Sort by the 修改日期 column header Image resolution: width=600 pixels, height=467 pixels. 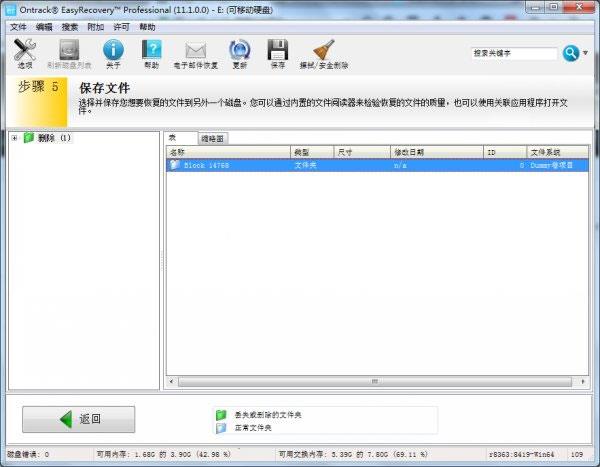pos(437,152)
